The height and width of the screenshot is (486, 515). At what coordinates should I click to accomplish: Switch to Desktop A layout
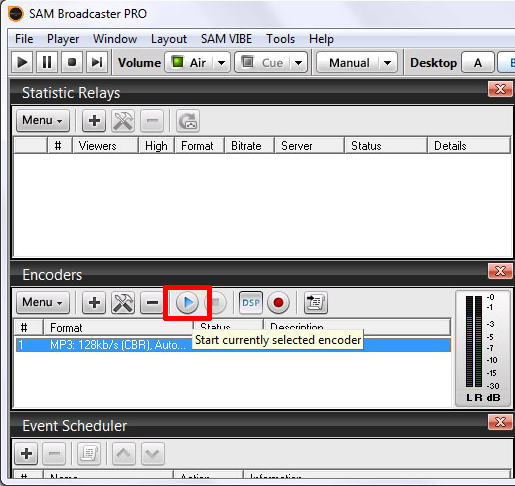478,62
